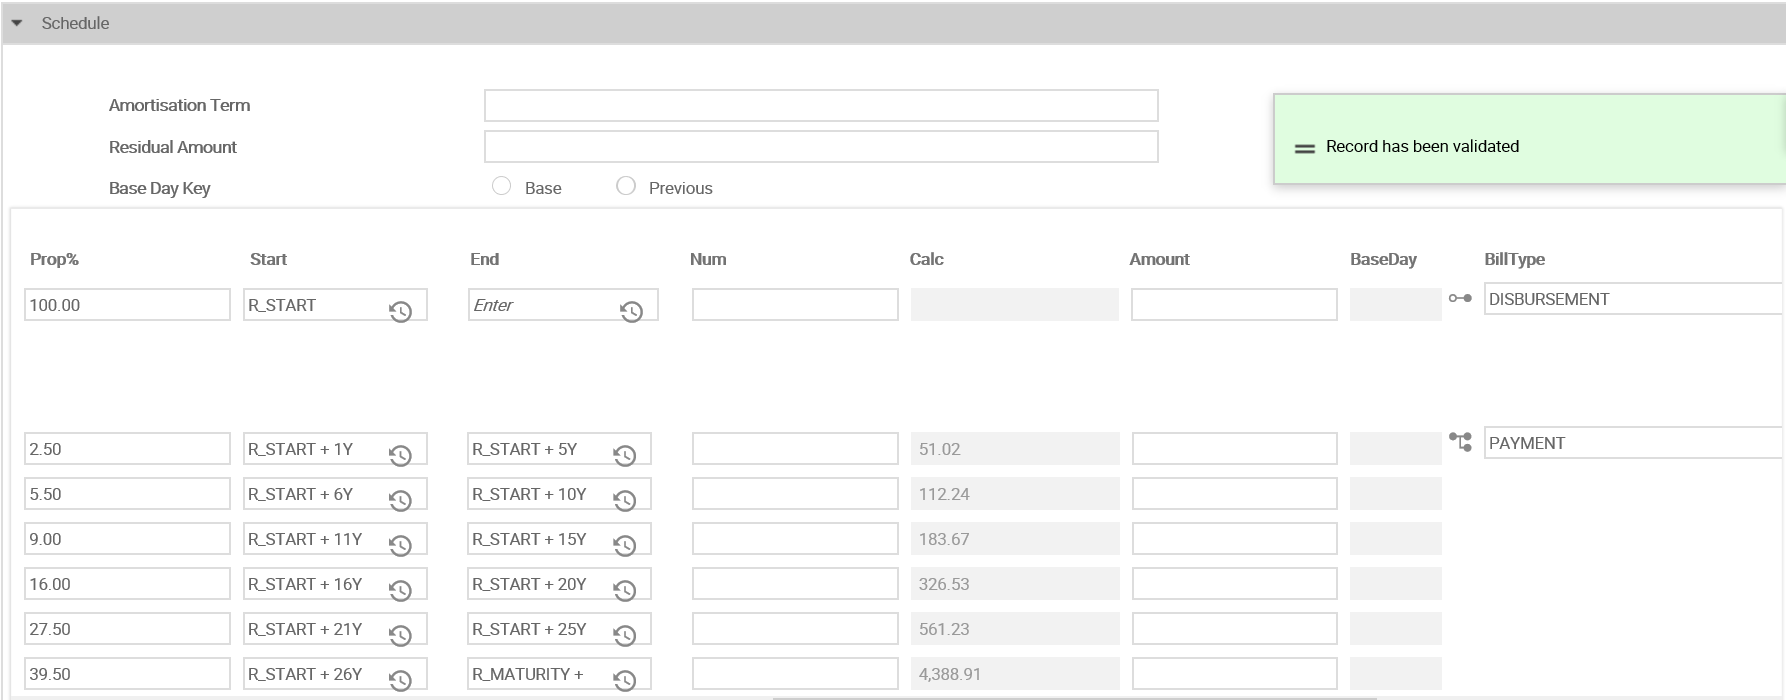Click the Residual Amount input field

820,147
